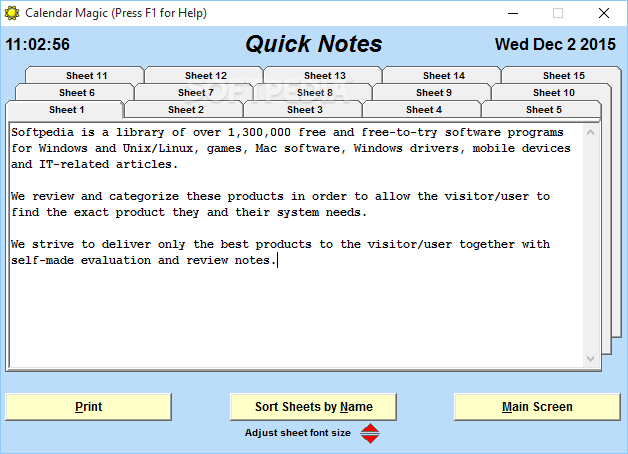This screenshot has width=628, height=454.
Task: Open the Sheet 3 tab
Action: [x=305, y=110]
